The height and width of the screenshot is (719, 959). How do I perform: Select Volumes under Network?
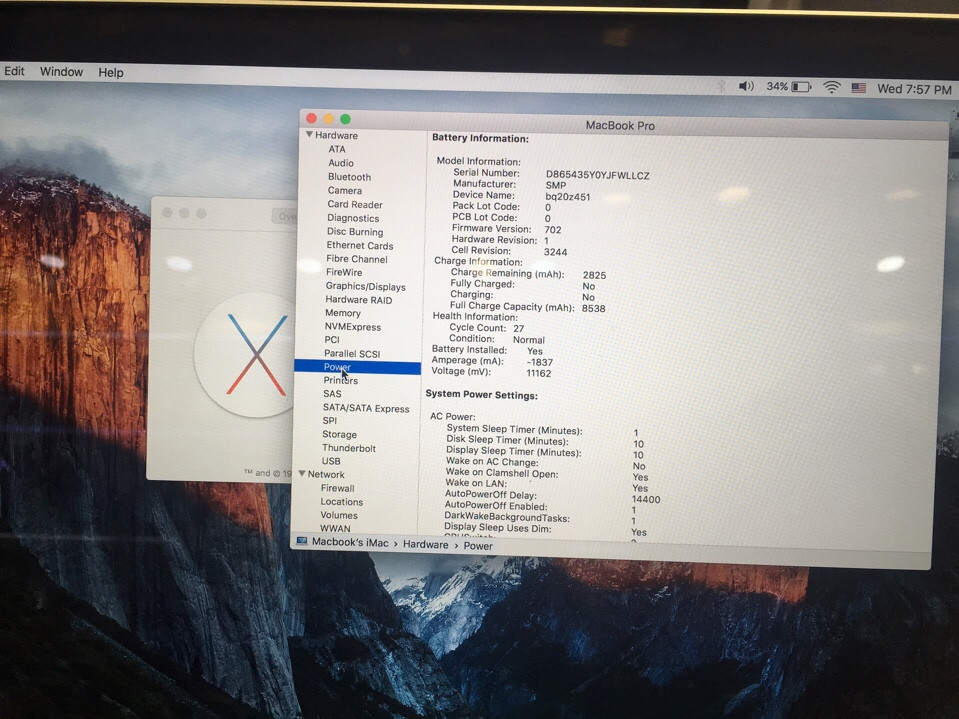pos(339,515)
